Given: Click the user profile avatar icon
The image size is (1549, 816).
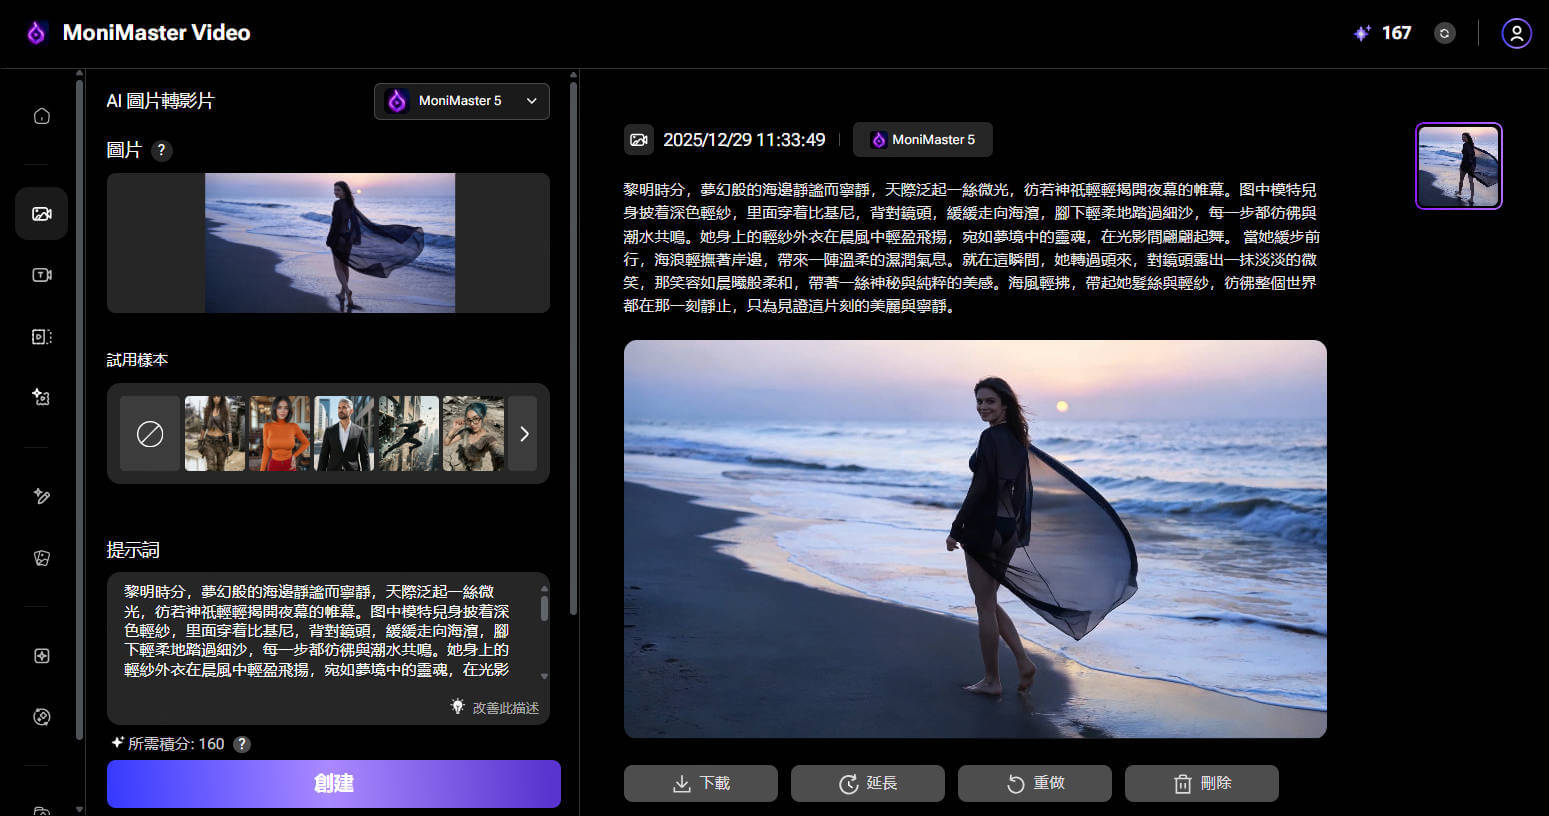Looking at the screenshot, I should [x=1516, y=33].
